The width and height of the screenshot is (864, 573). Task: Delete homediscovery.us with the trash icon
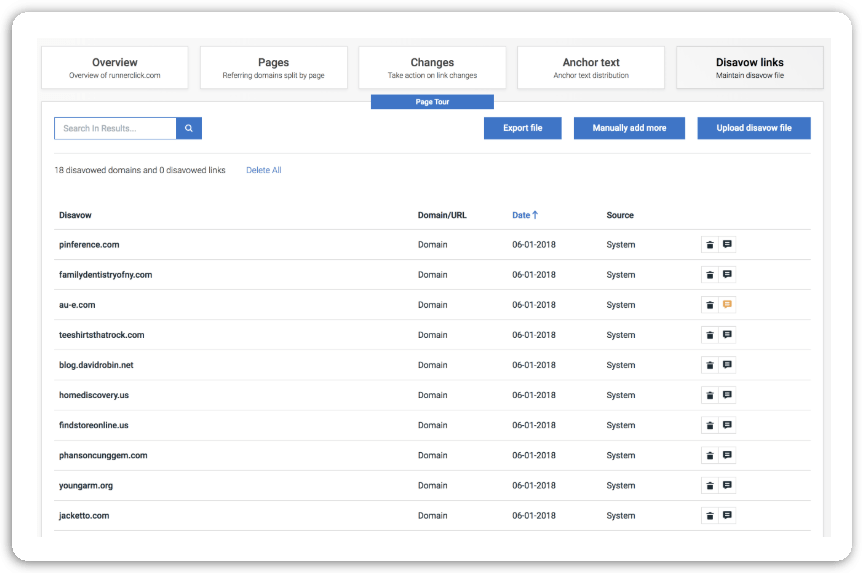click(x=710, y=395)
